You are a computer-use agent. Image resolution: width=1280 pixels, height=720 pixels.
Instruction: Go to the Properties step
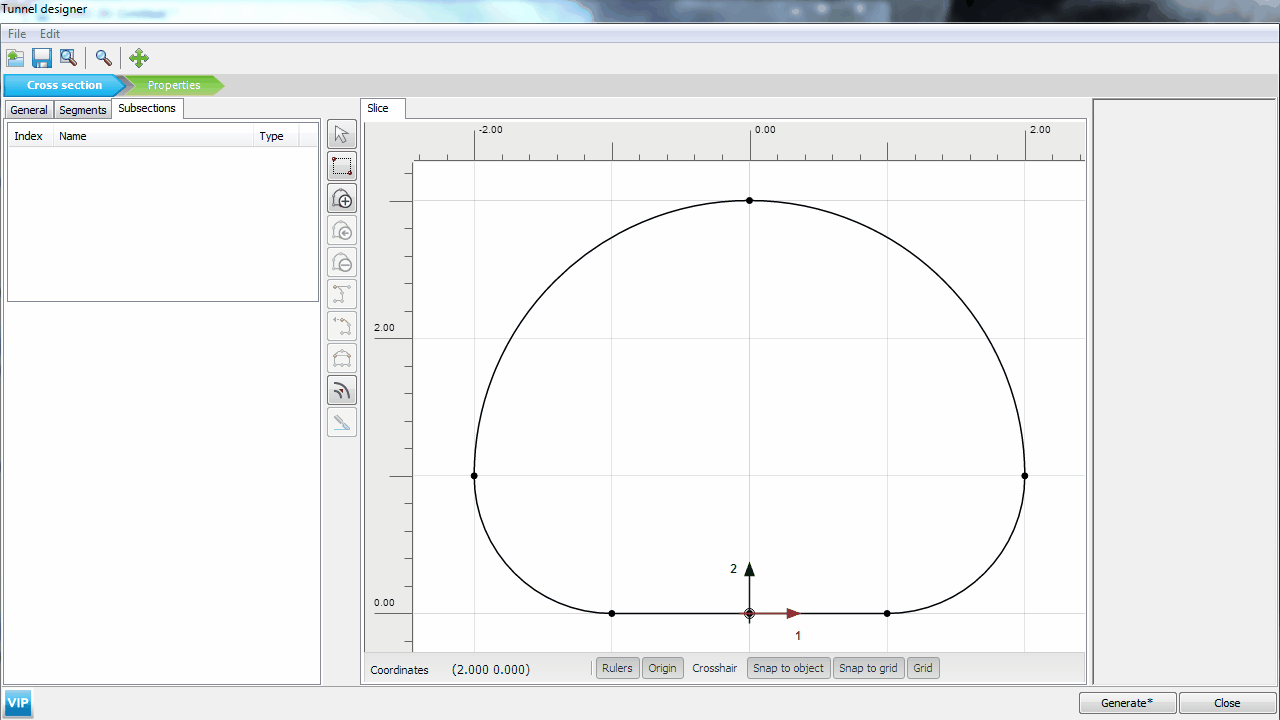click(174, 85)
